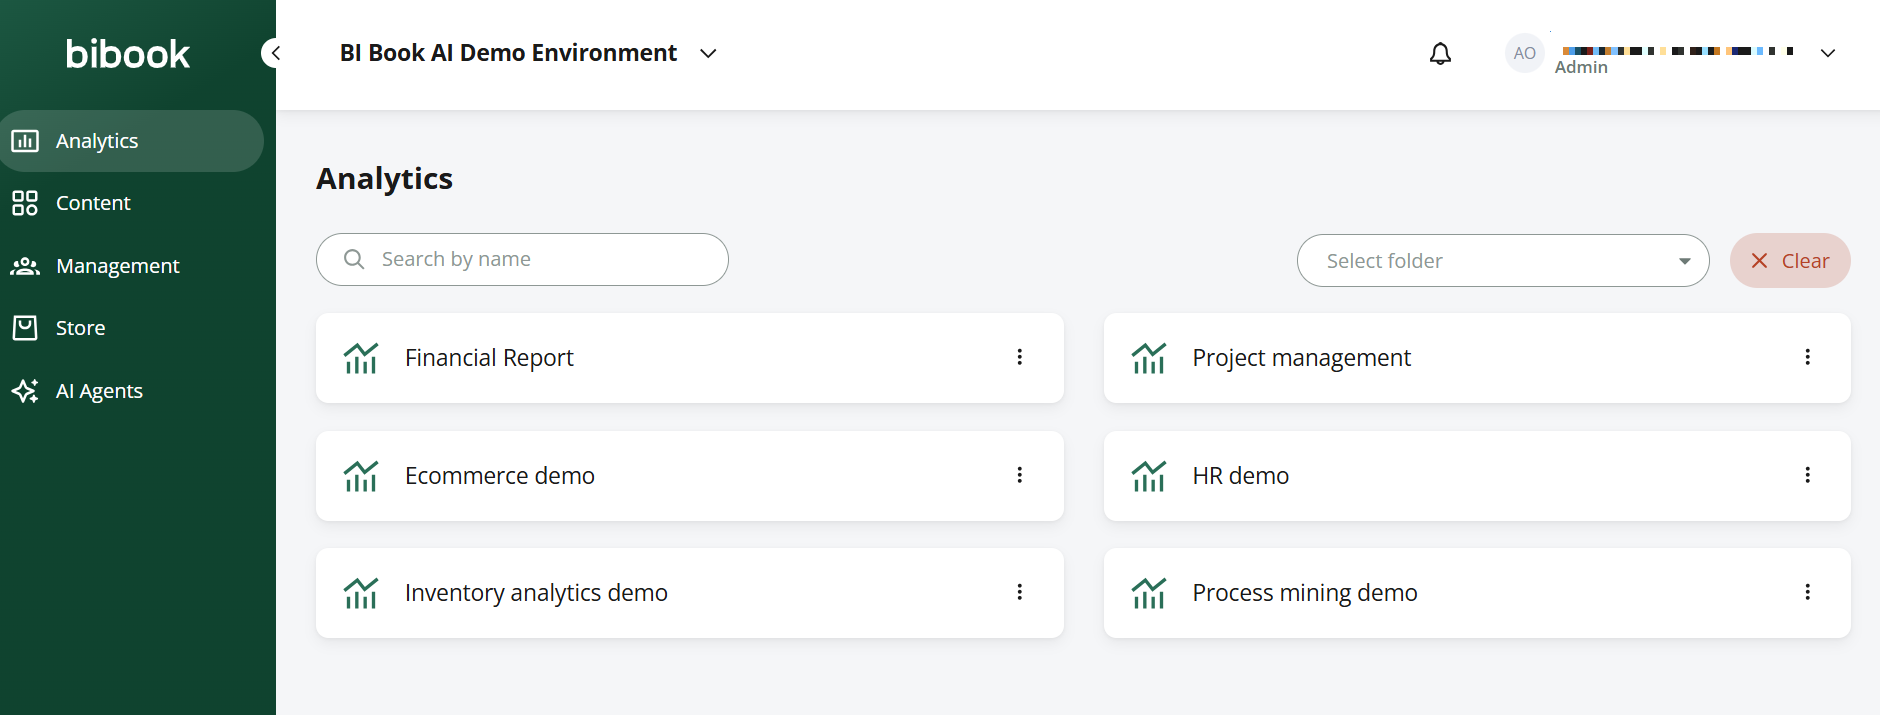Open the Project management analytics card

(x=1477, y=358)
